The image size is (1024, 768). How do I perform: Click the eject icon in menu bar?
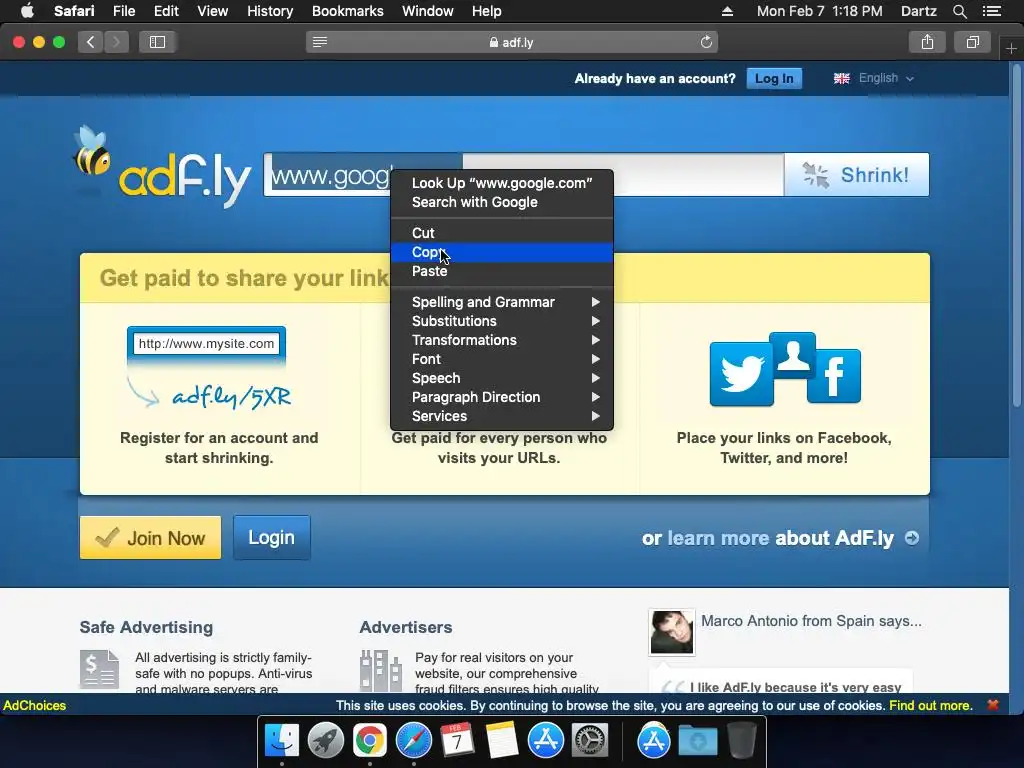(x=728, y=11)
